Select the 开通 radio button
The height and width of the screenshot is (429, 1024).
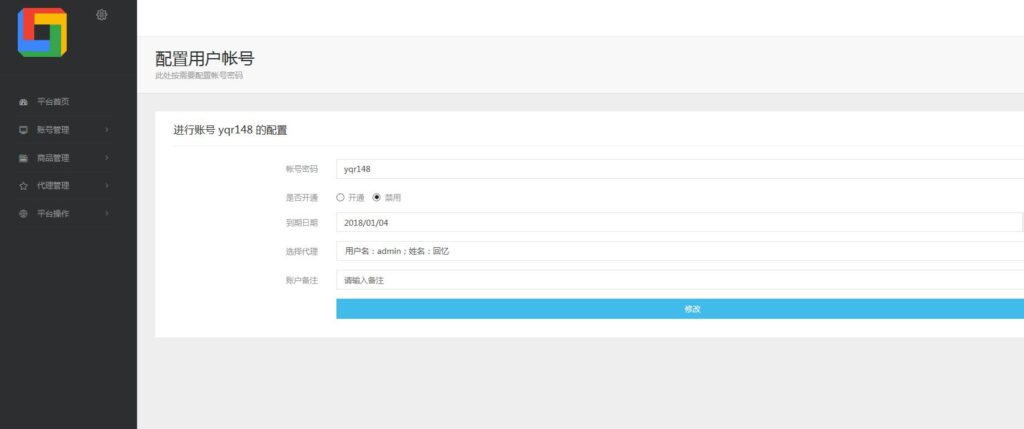pos(340,197)
